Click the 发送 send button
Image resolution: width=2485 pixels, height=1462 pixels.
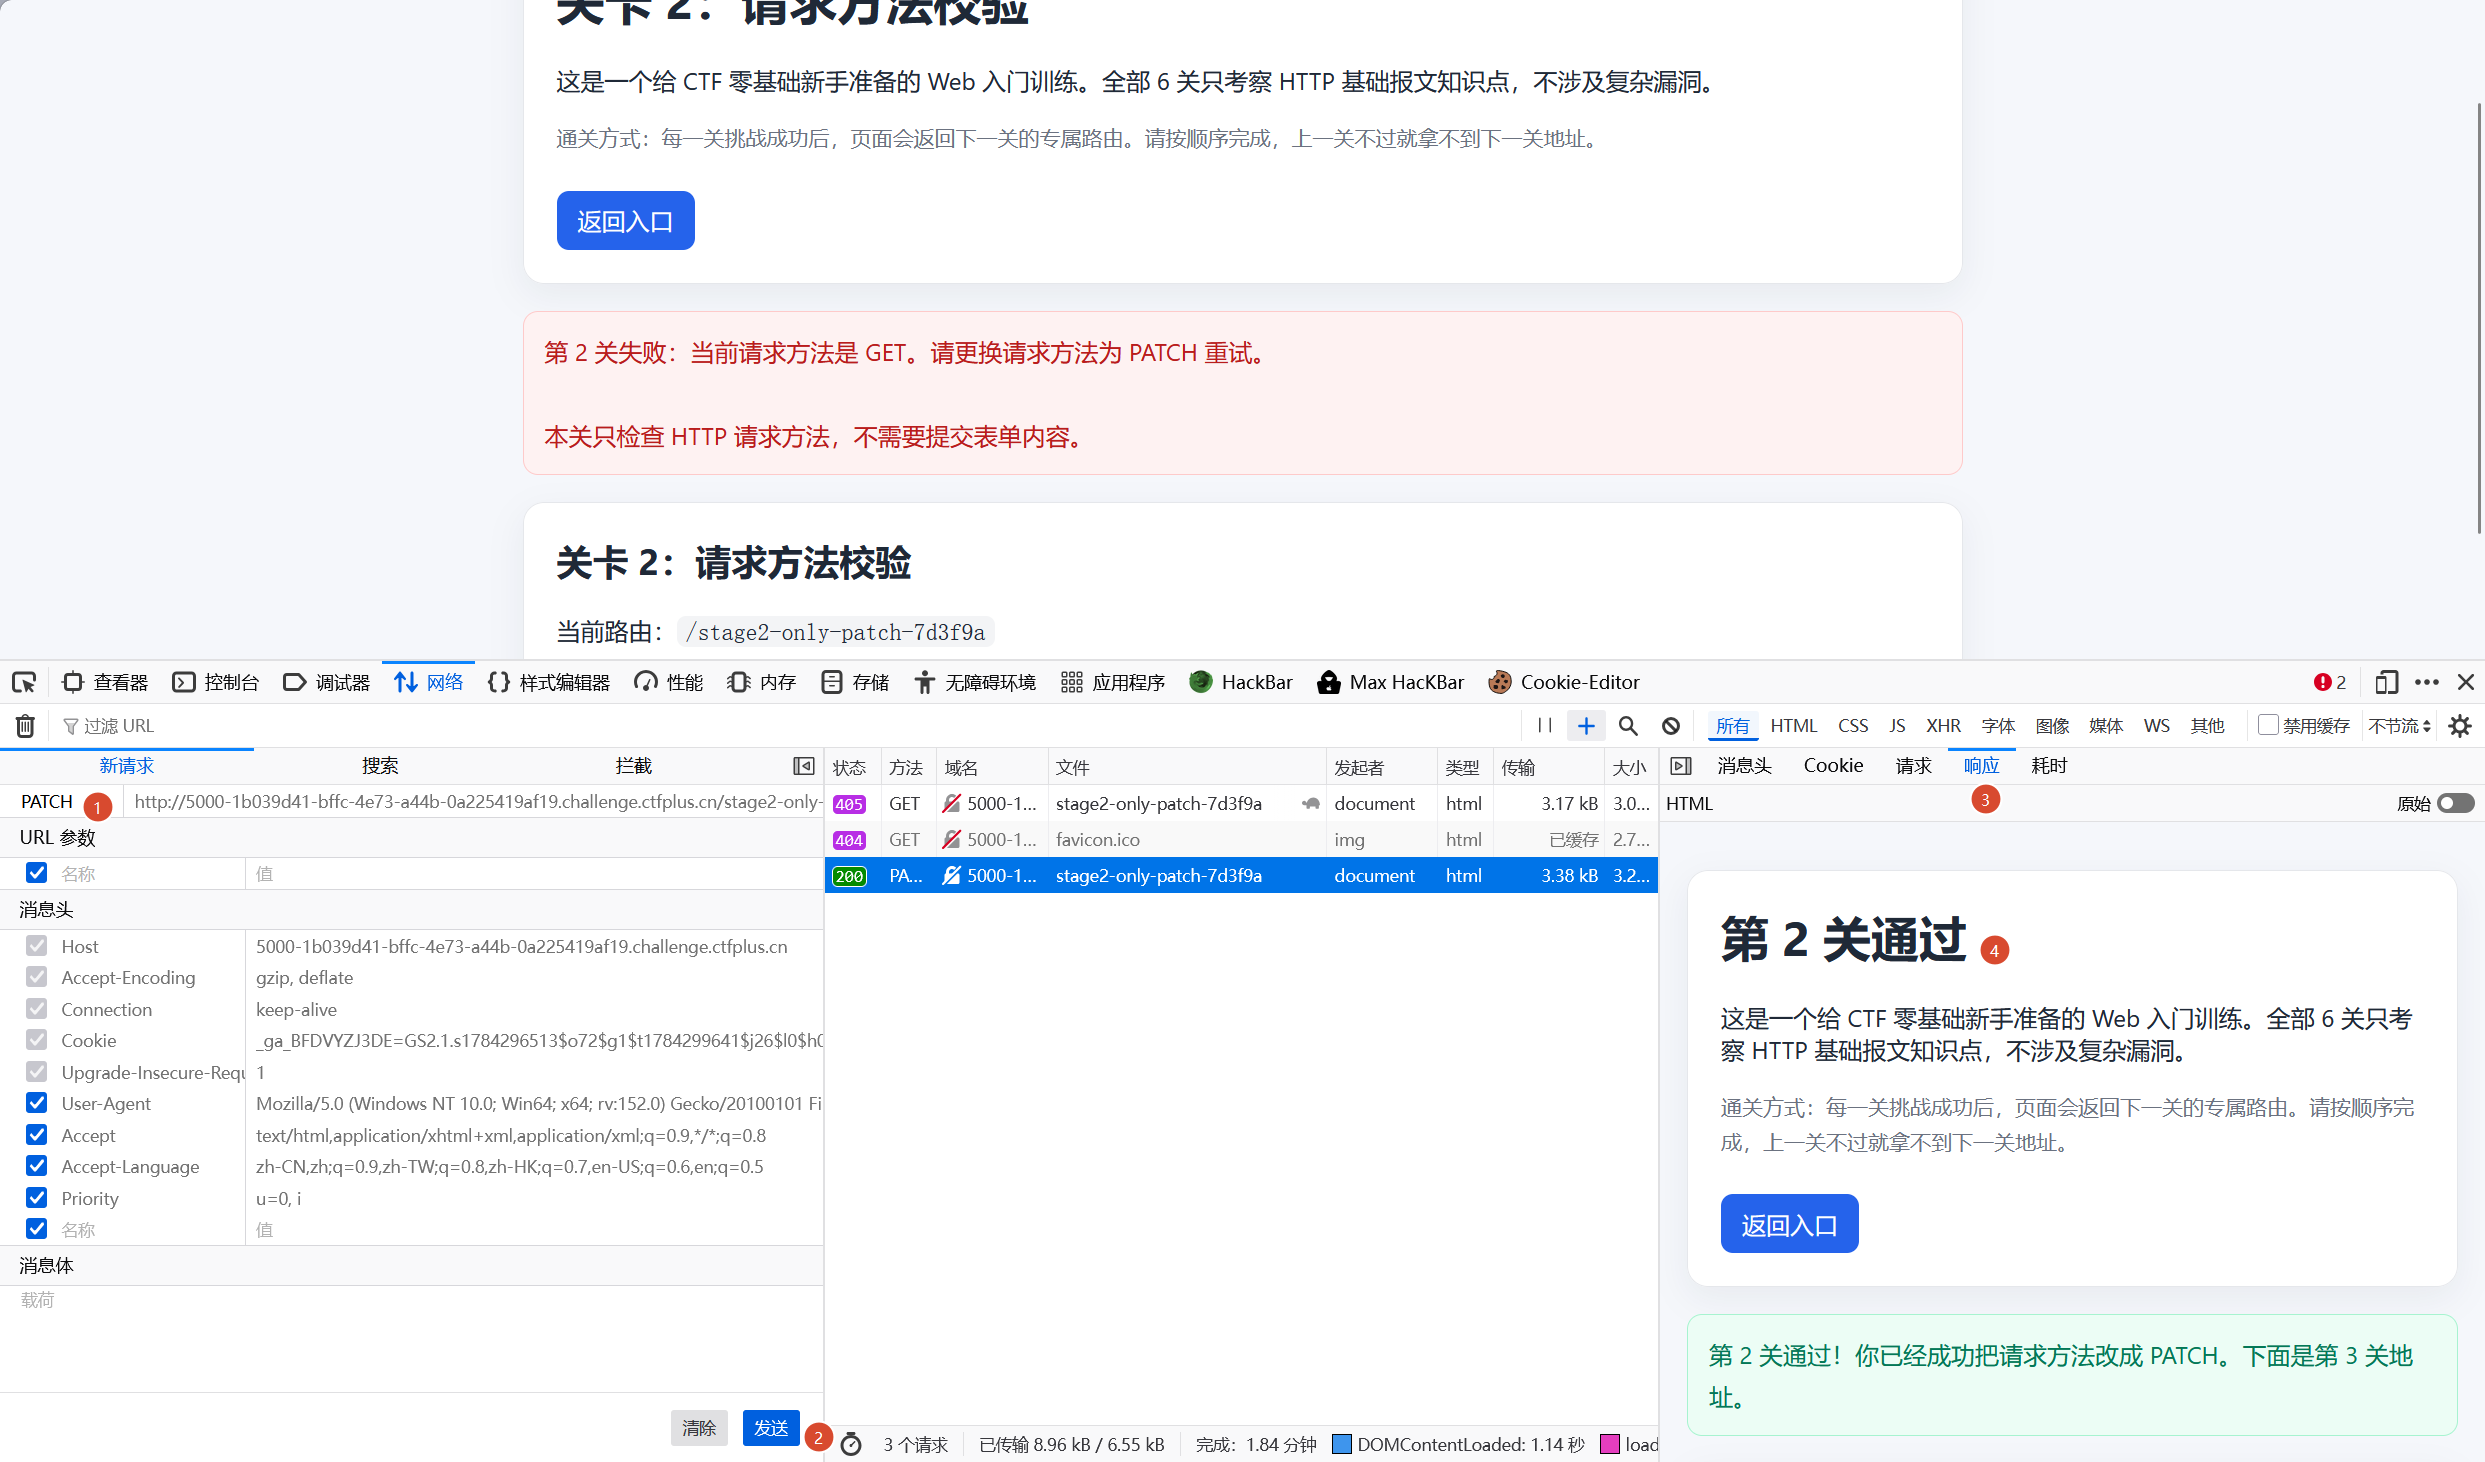[x=770, y=1428]
